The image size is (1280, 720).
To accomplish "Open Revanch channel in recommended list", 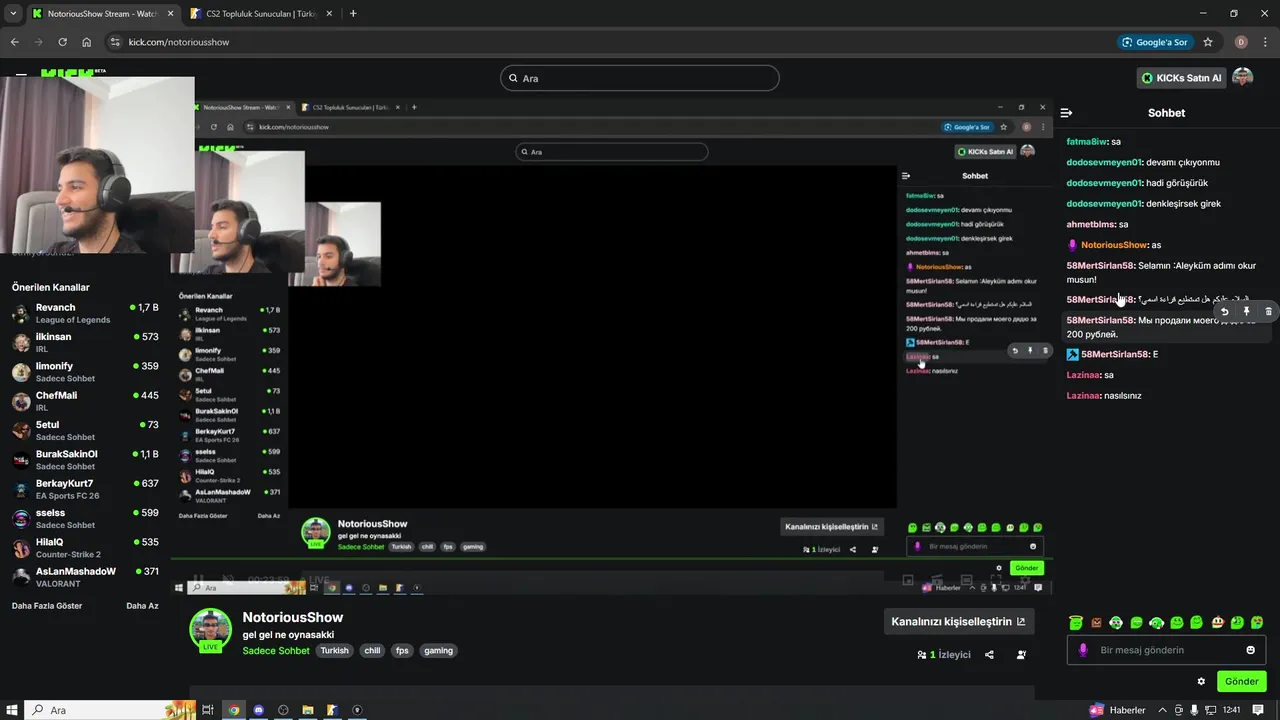I will pos(85,313).
